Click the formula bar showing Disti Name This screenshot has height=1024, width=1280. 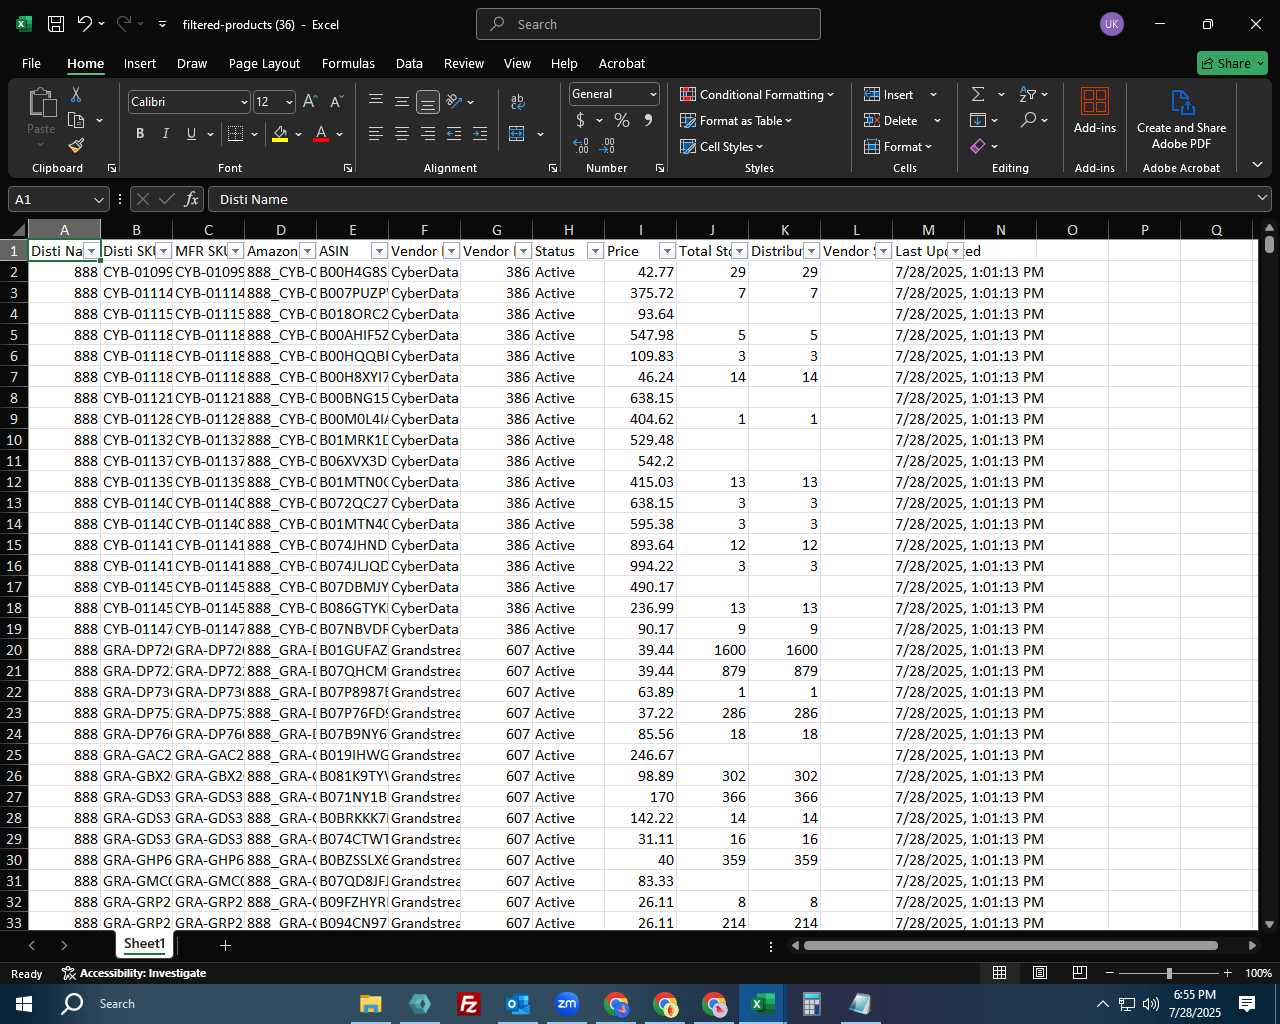pos(739,199)
